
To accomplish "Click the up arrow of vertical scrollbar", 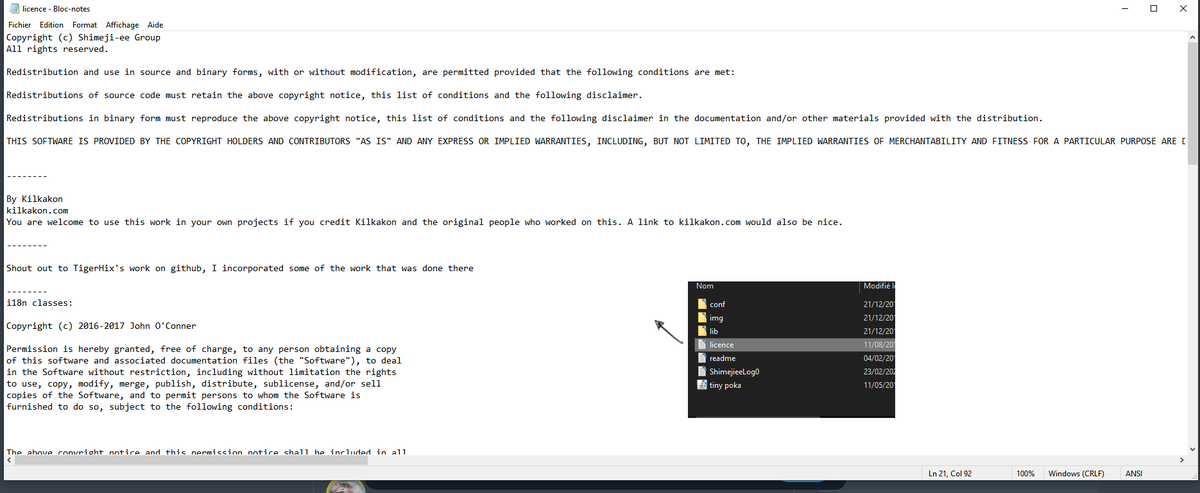I will (1192, 37).
